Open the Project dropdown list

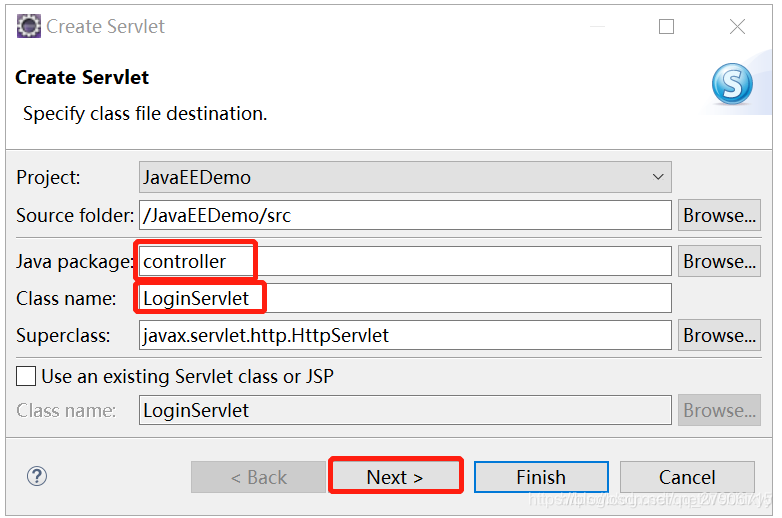658,177
